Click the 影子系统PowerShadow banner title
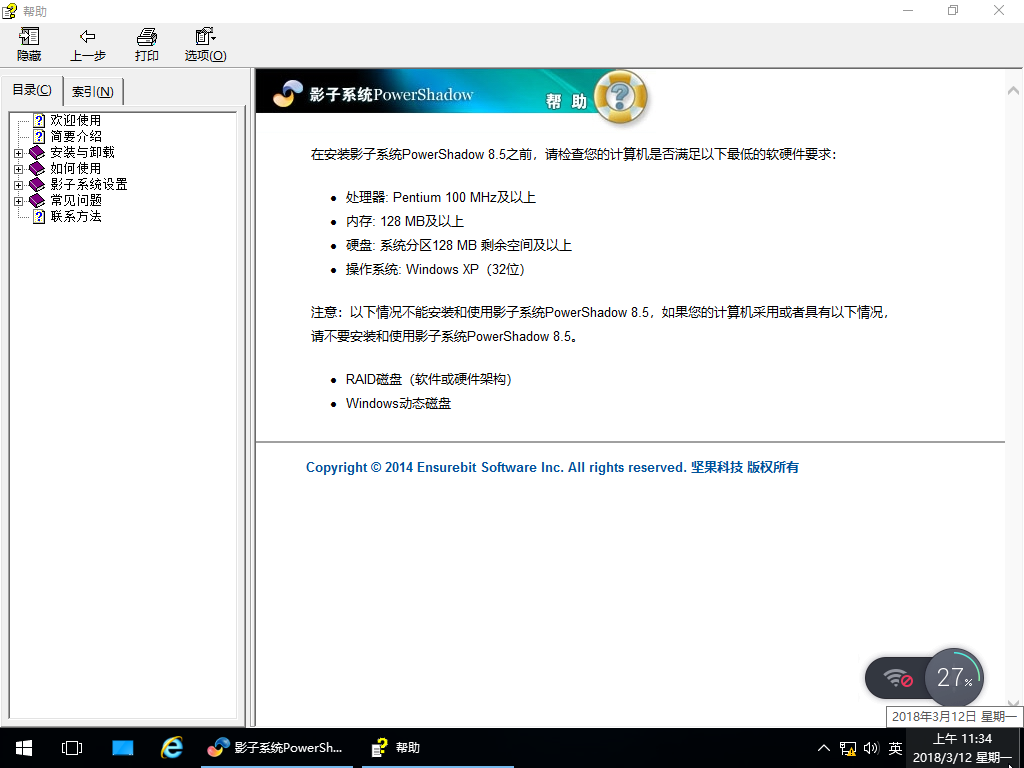The height and width of the screenshot is (768, 1024). coord(391,95)
